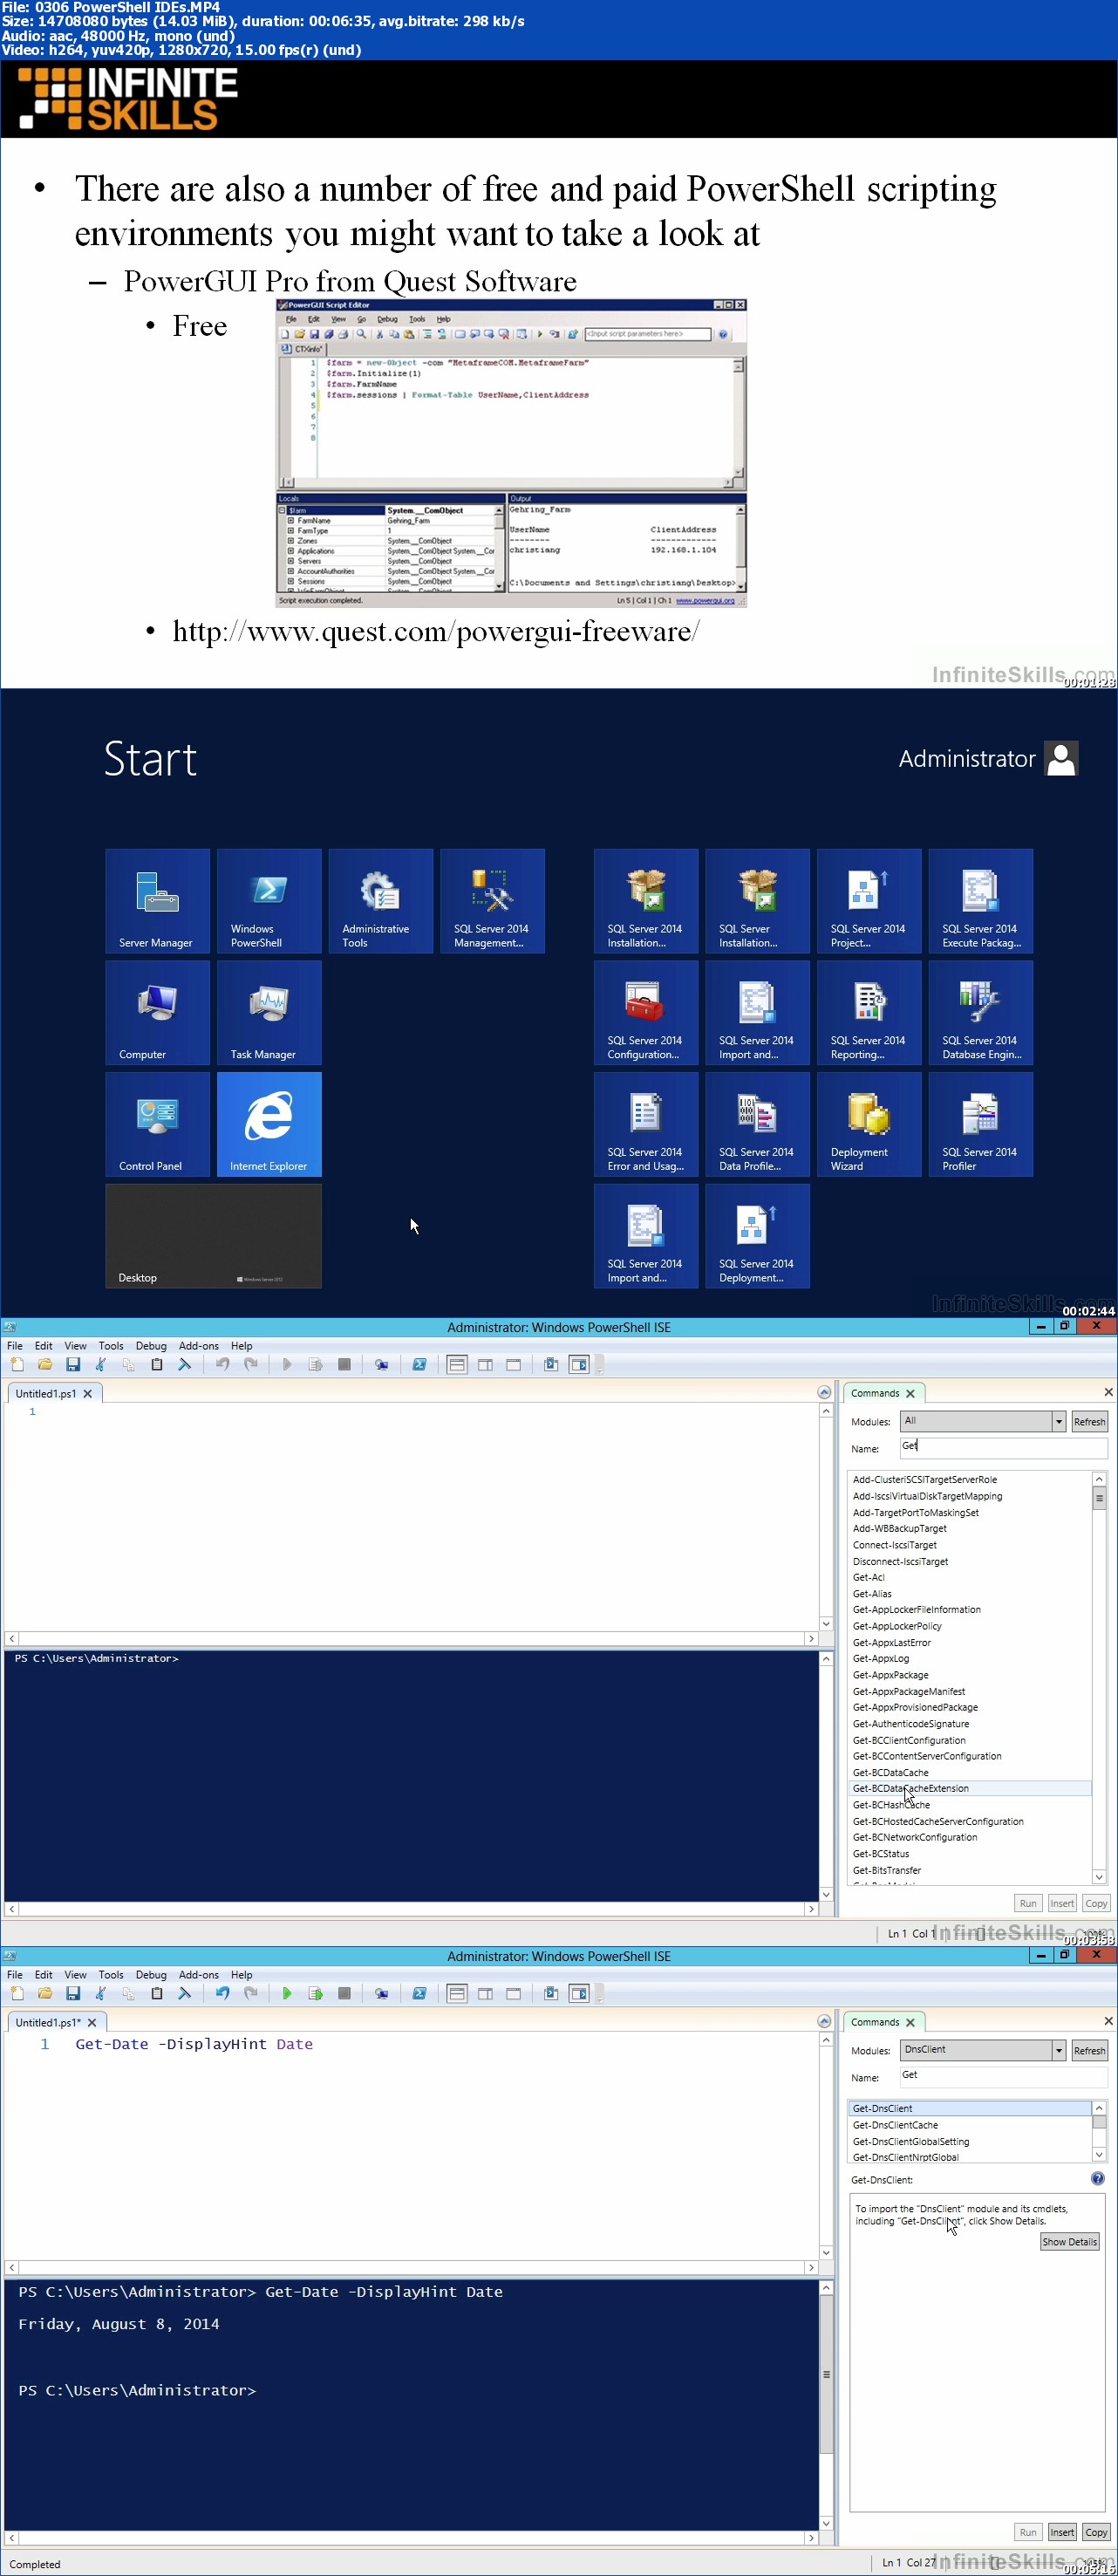
Task: Open Add-ons menu in empty-script ISE window
Action: (x=198, y=1346)
